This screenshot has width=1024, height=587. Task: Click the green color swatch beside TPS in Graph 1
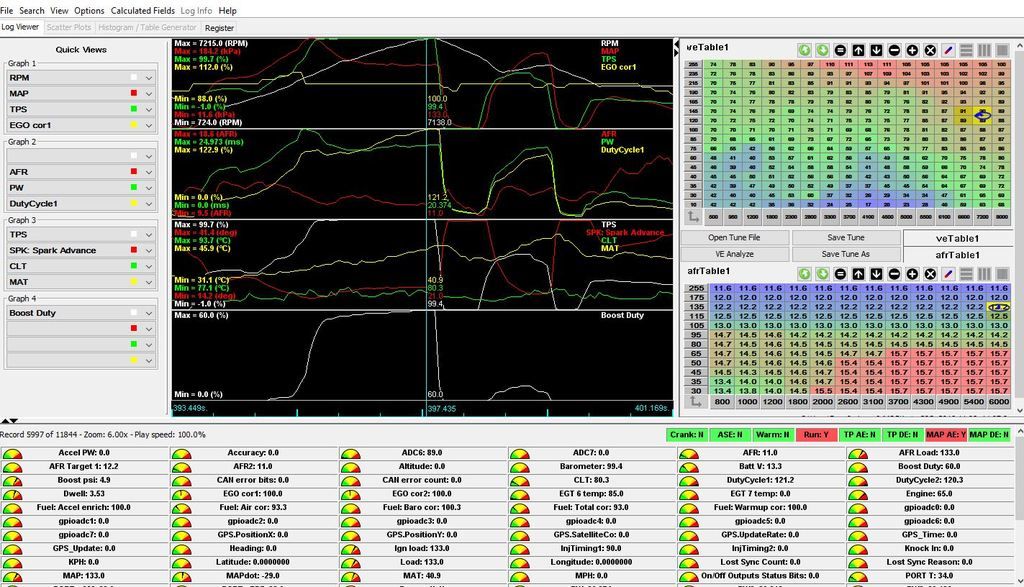pyautogui.click(x=134, y=109)
